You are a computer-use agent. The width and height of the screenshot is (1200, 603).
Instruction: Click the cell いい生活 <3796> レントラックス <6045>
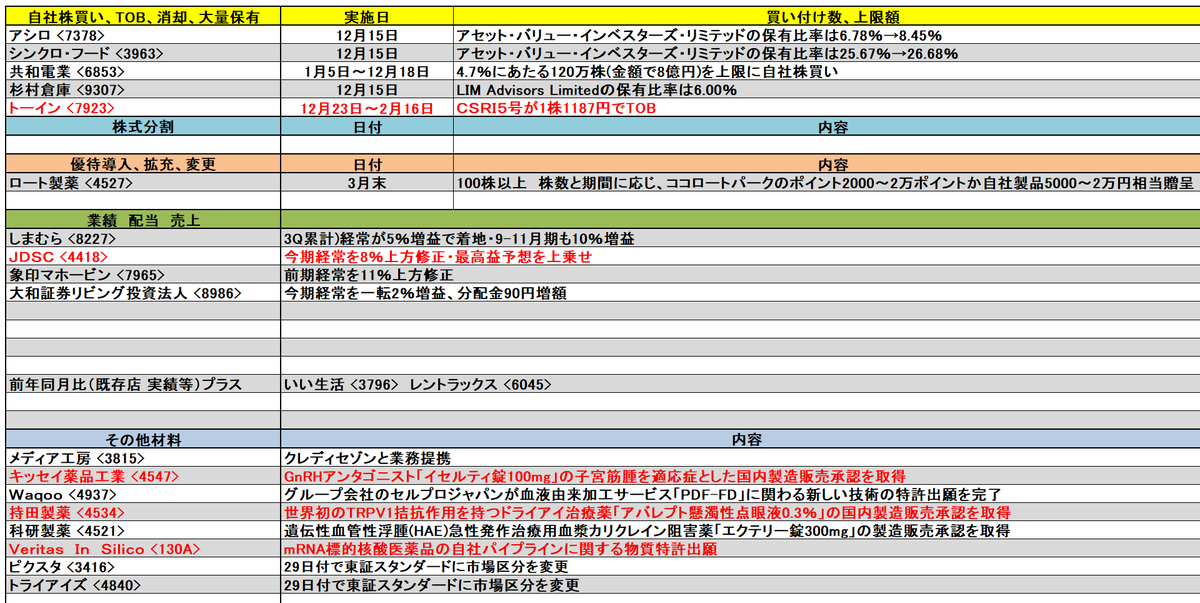pyautogui.click(x=740, y=384)
